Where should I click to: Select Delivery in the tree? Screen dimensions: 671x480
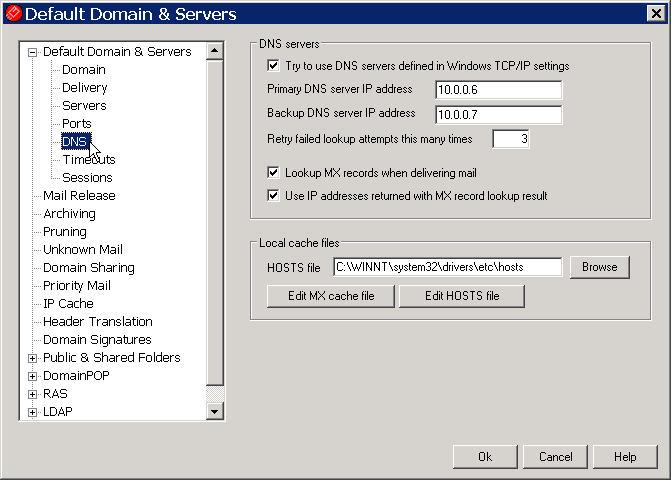point(85,88)
